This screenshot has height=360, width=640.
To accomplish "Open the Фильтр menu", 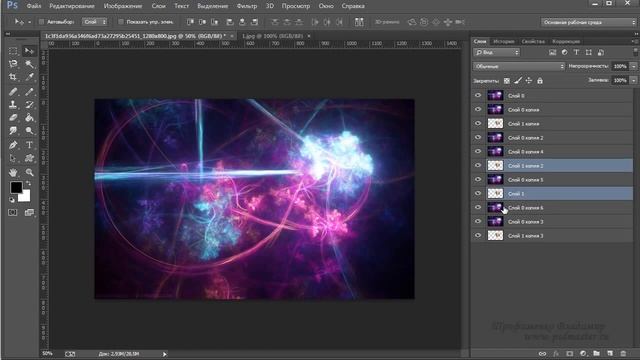I will coord(247,6).
